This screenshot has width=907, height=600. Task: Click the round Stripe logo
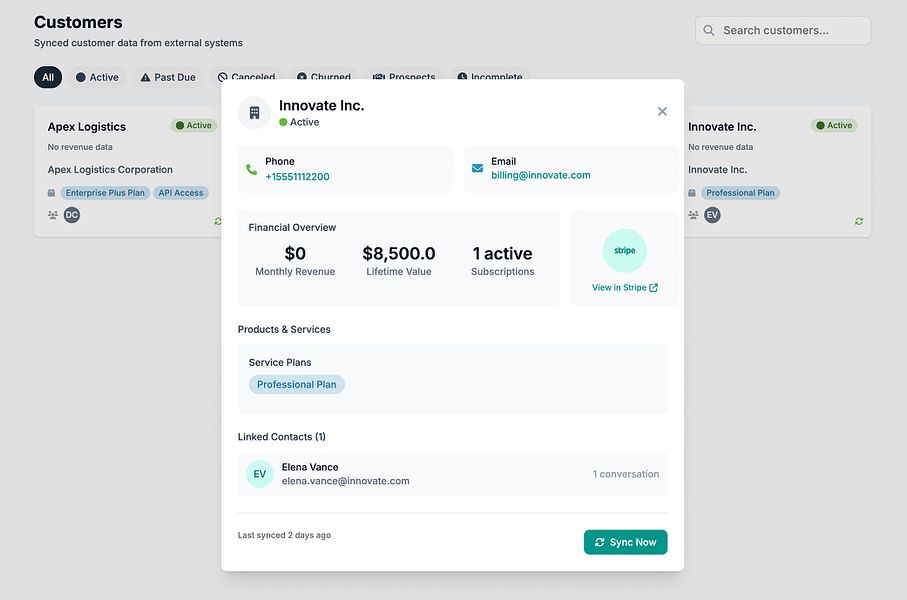pos(625,251)
